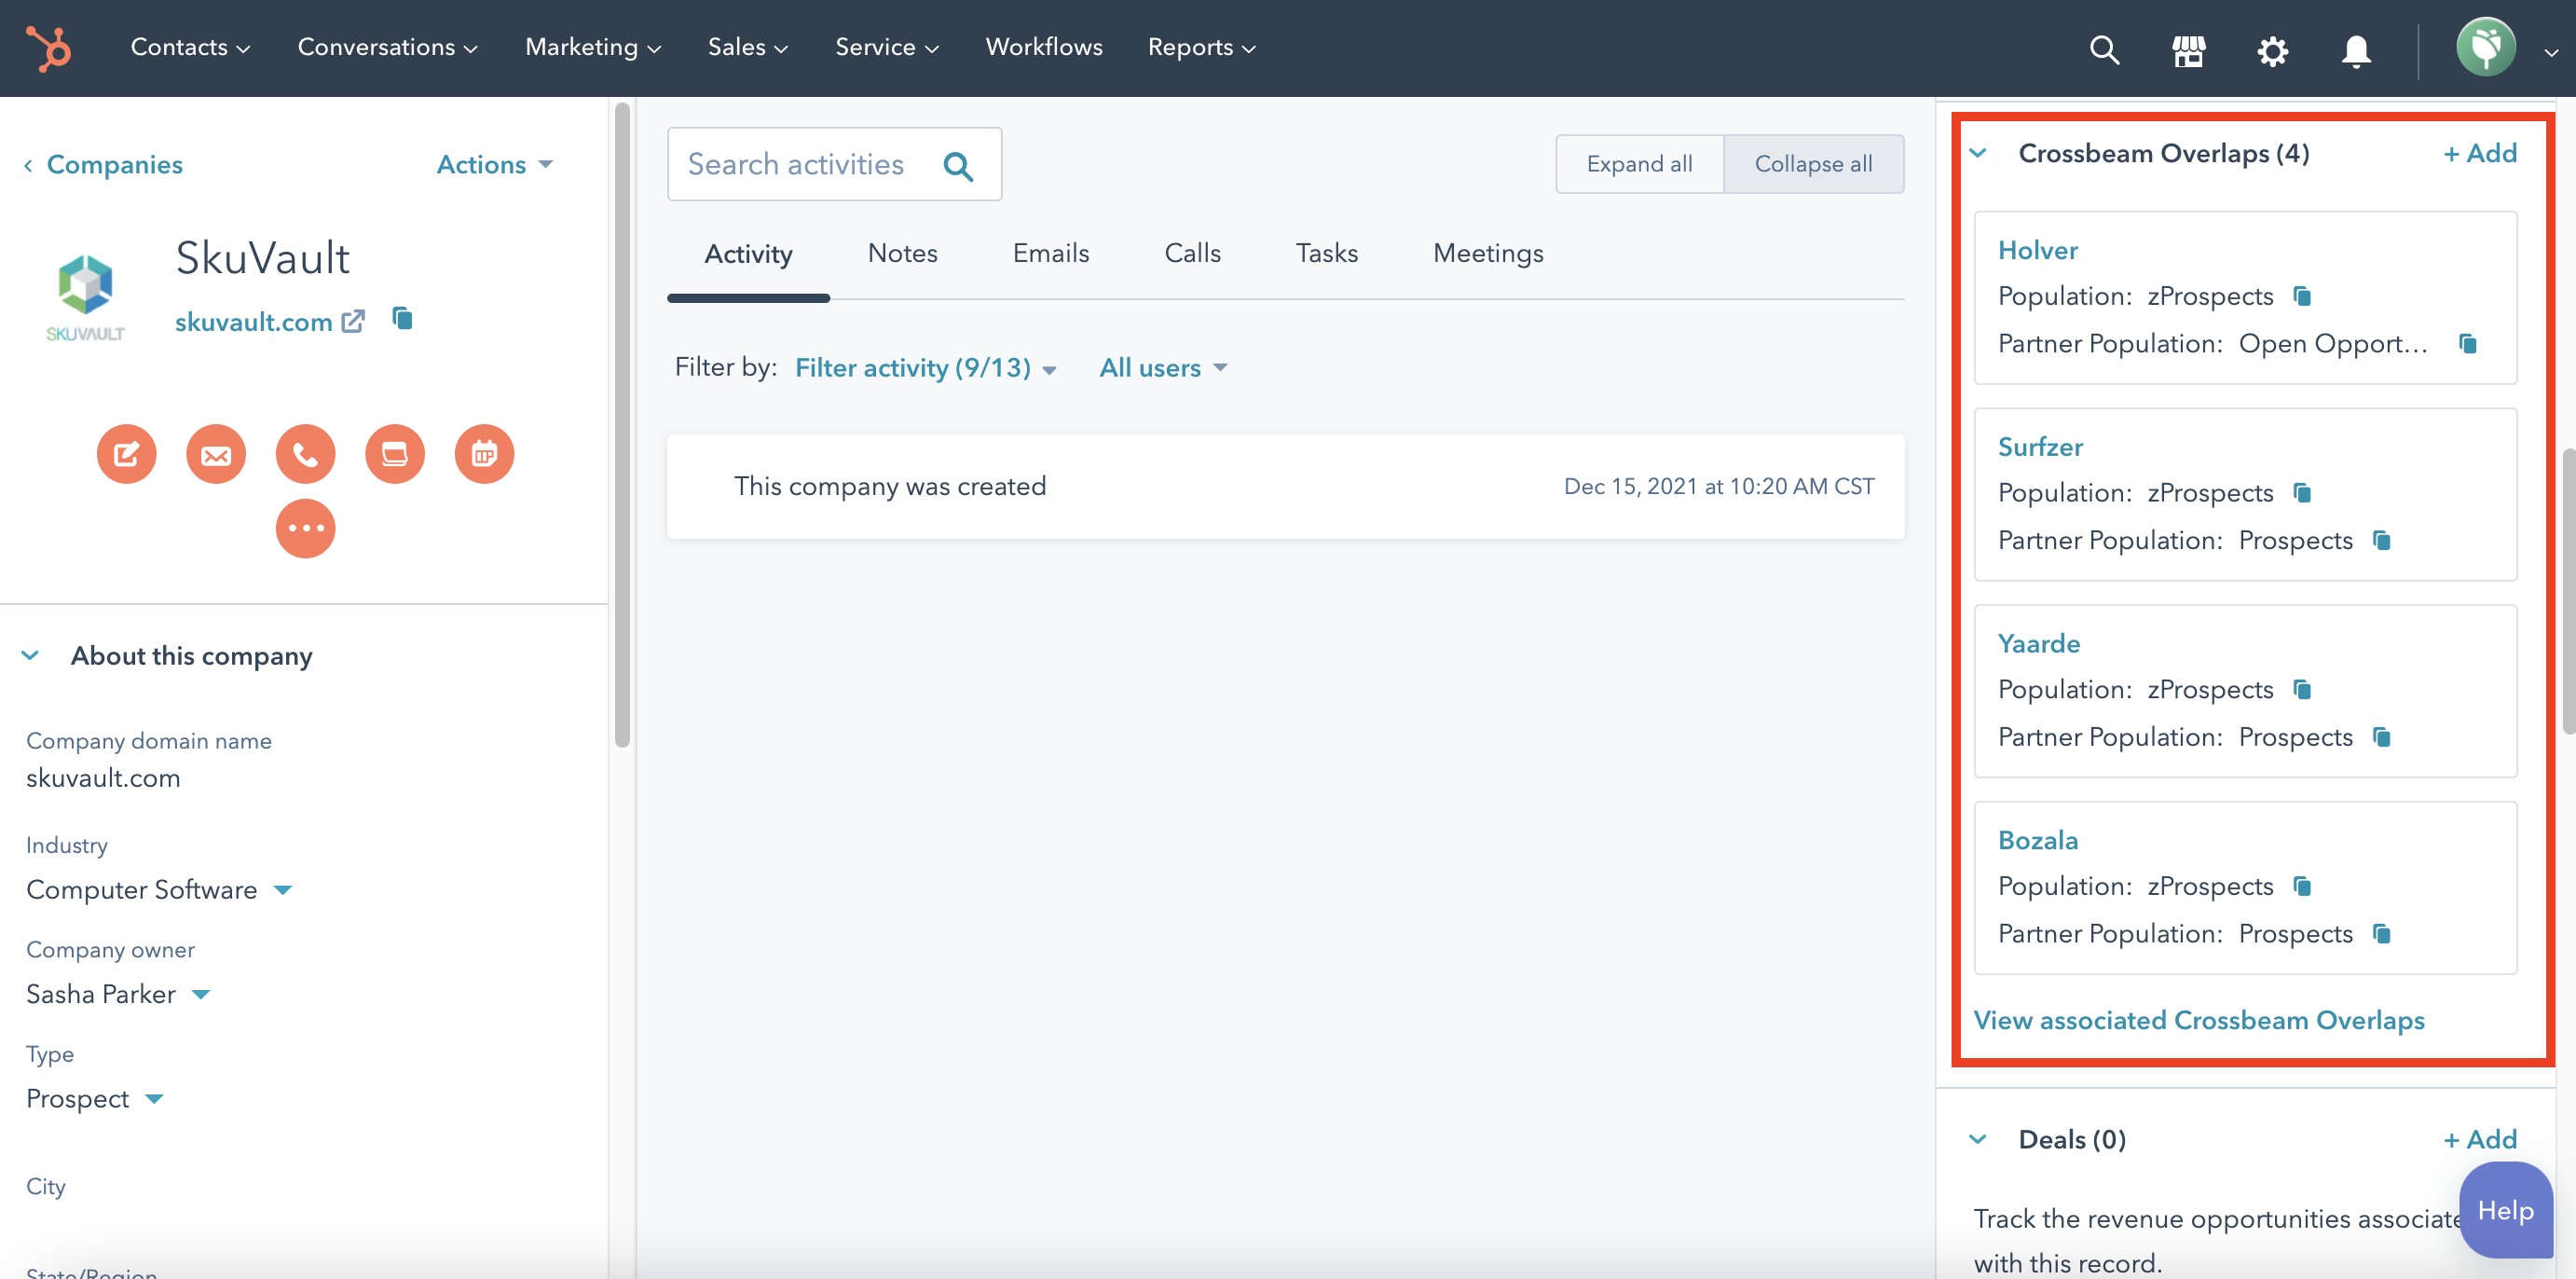This screenshot has height=1279, width=2576.
Task: Collapse About this company section
Action: click(x=30, y=656)
